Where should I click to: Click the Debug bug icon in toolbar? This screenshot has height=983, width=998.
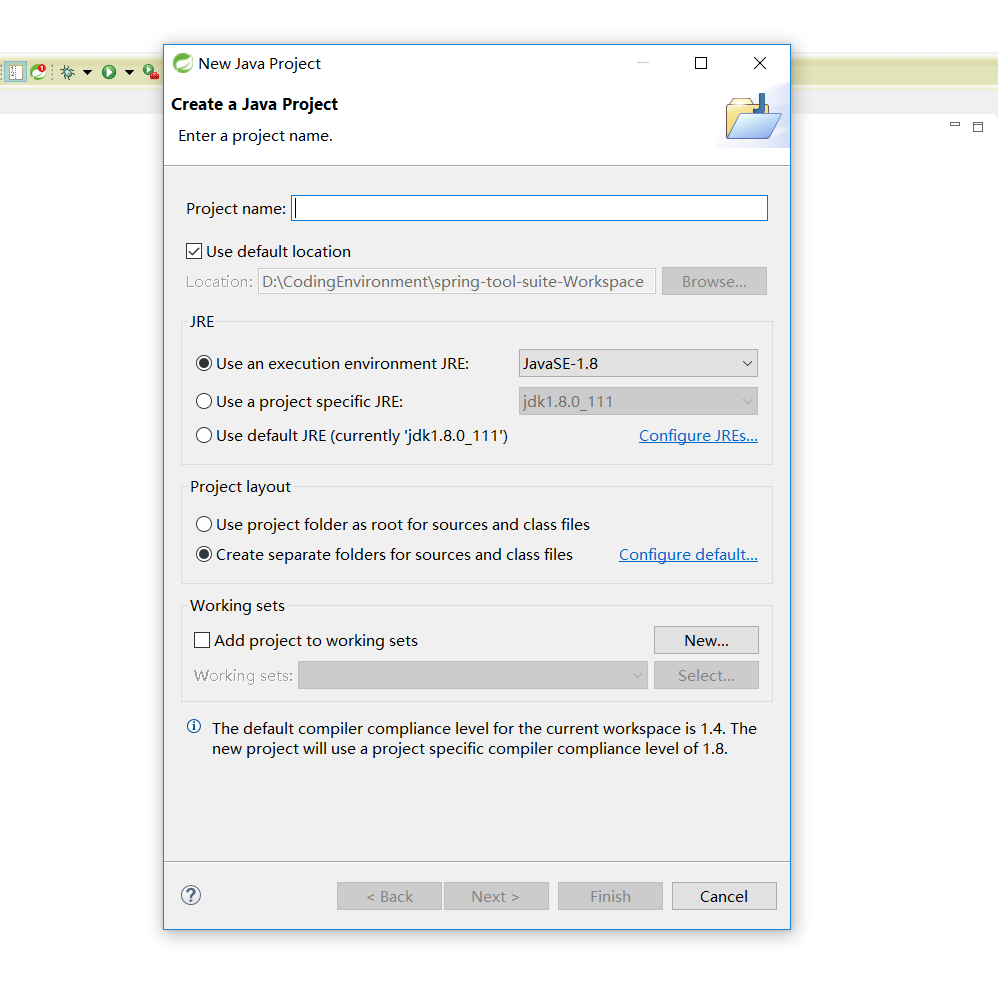click(67, 72)
